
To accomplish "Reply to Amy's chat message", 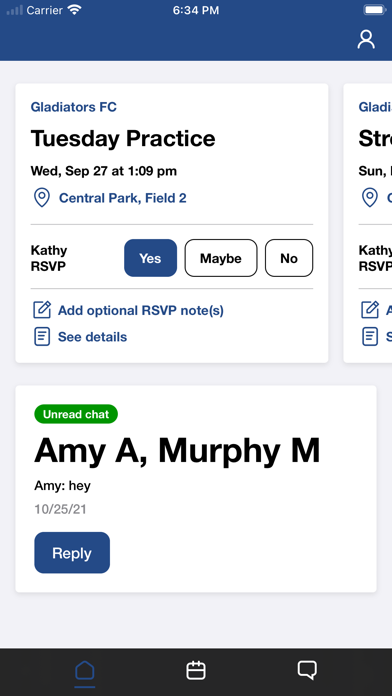I will [x=72, y=553].
